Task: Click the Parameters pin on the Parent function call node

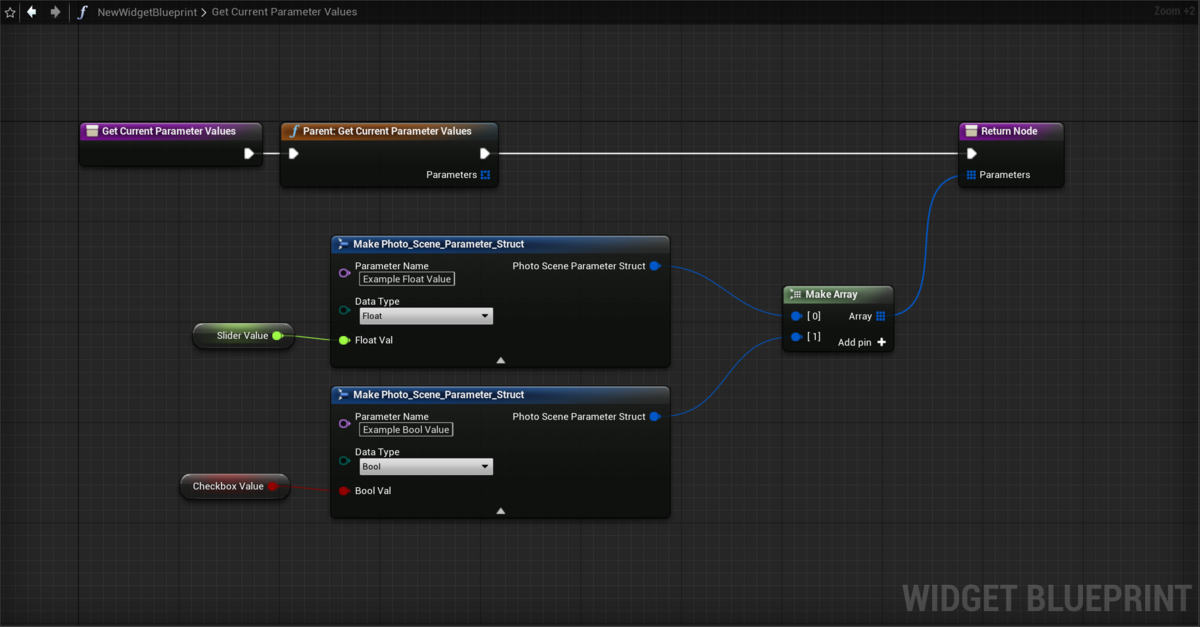Action: point(486,174)
